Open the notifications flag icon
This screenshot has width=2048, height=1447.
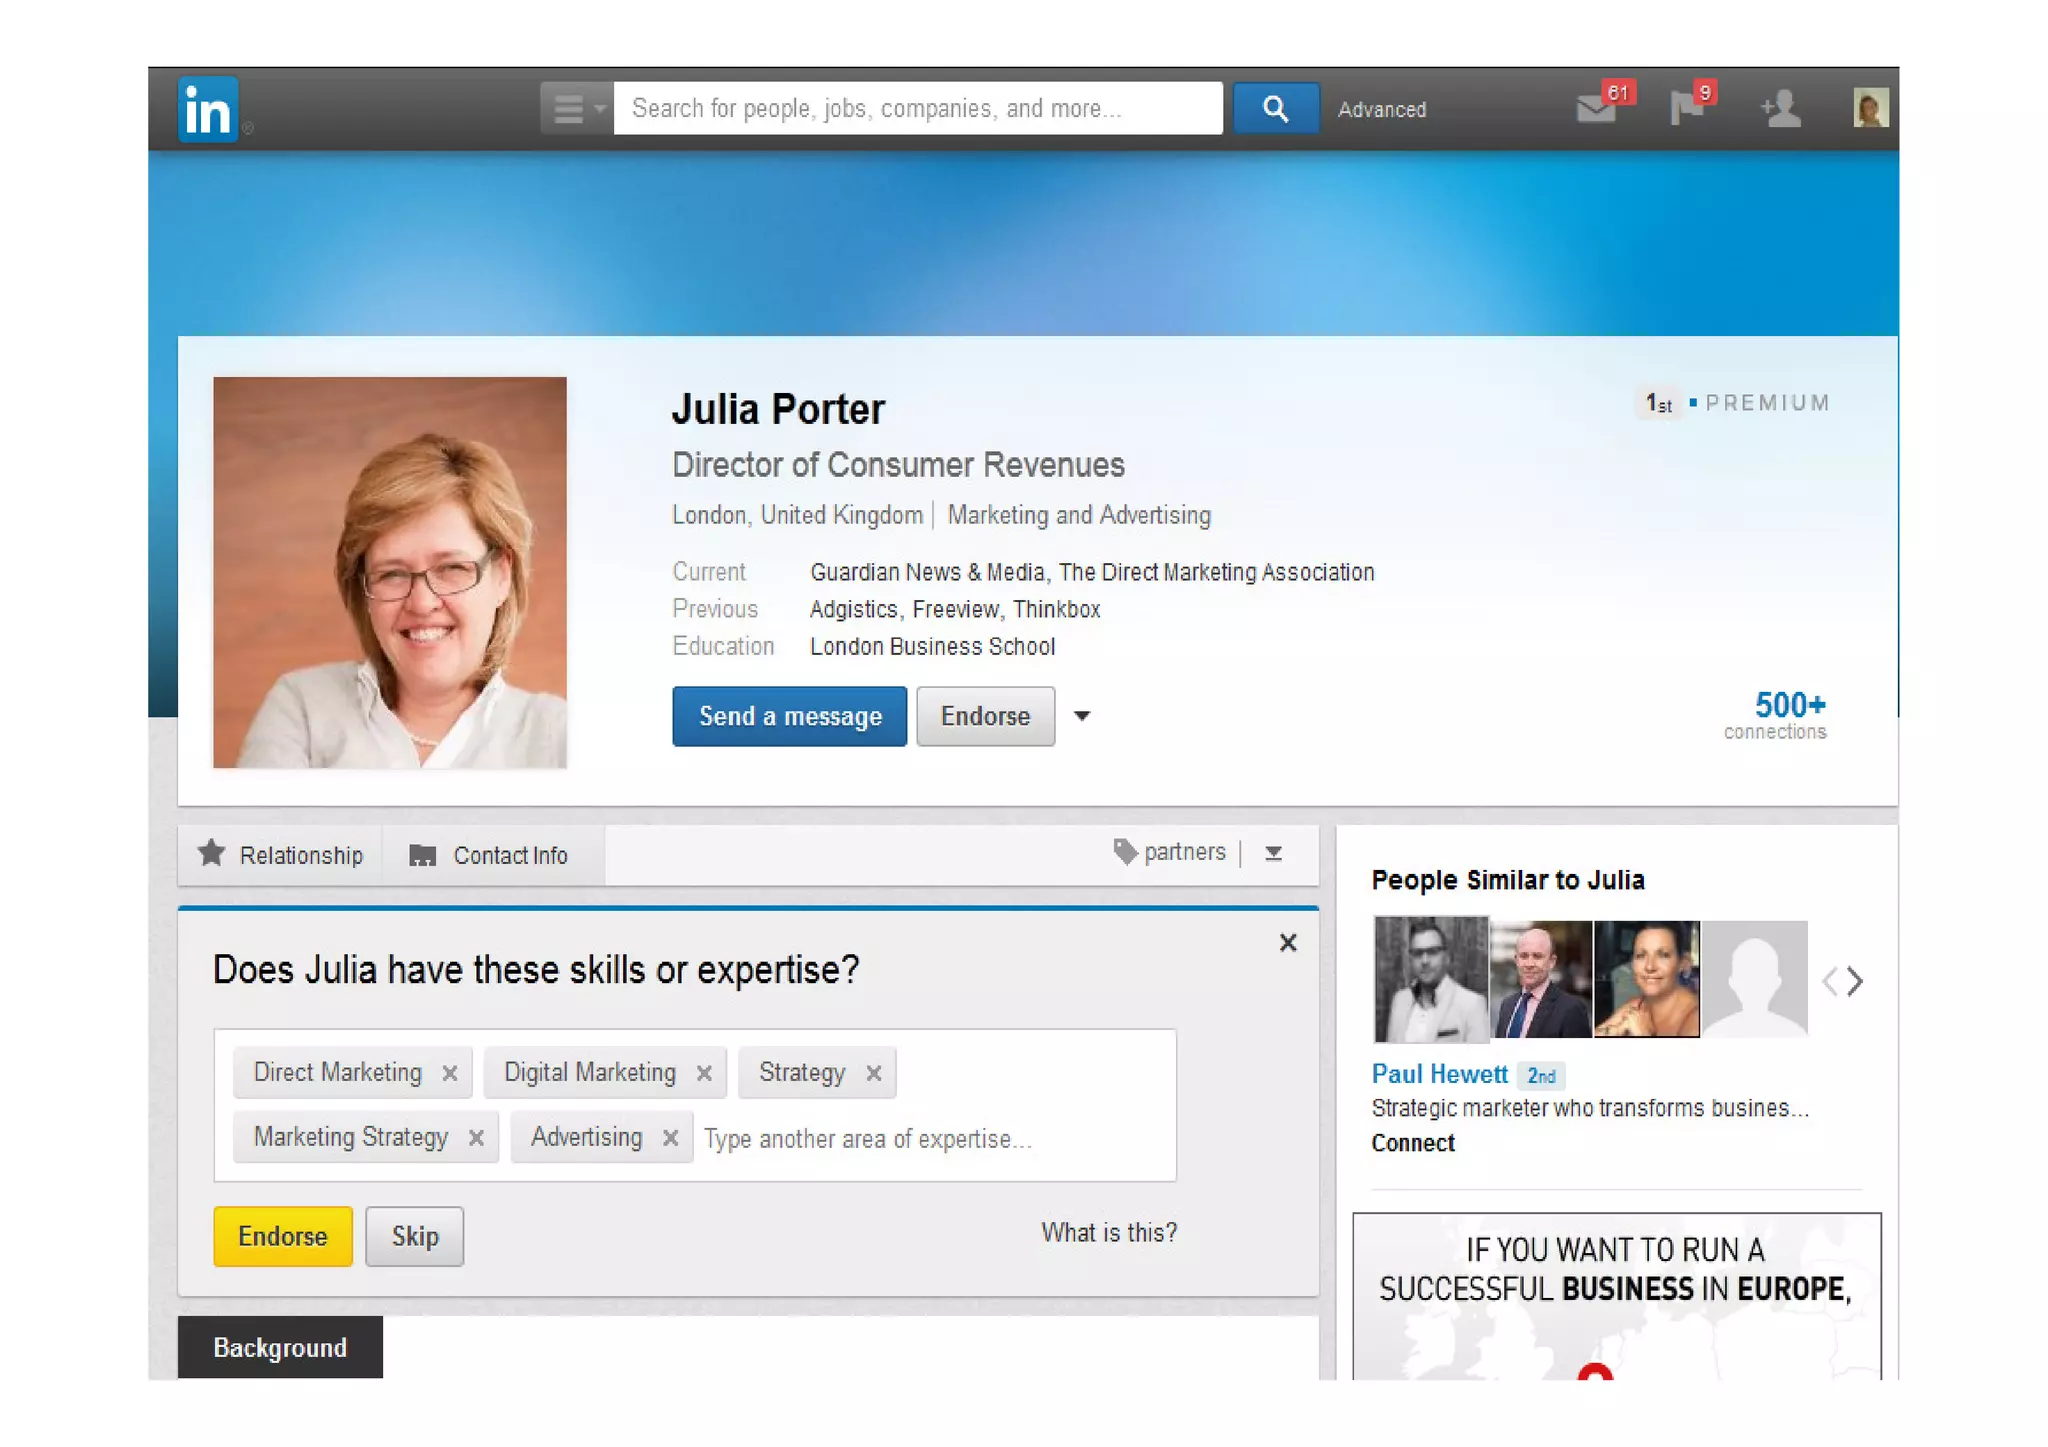1687,108
